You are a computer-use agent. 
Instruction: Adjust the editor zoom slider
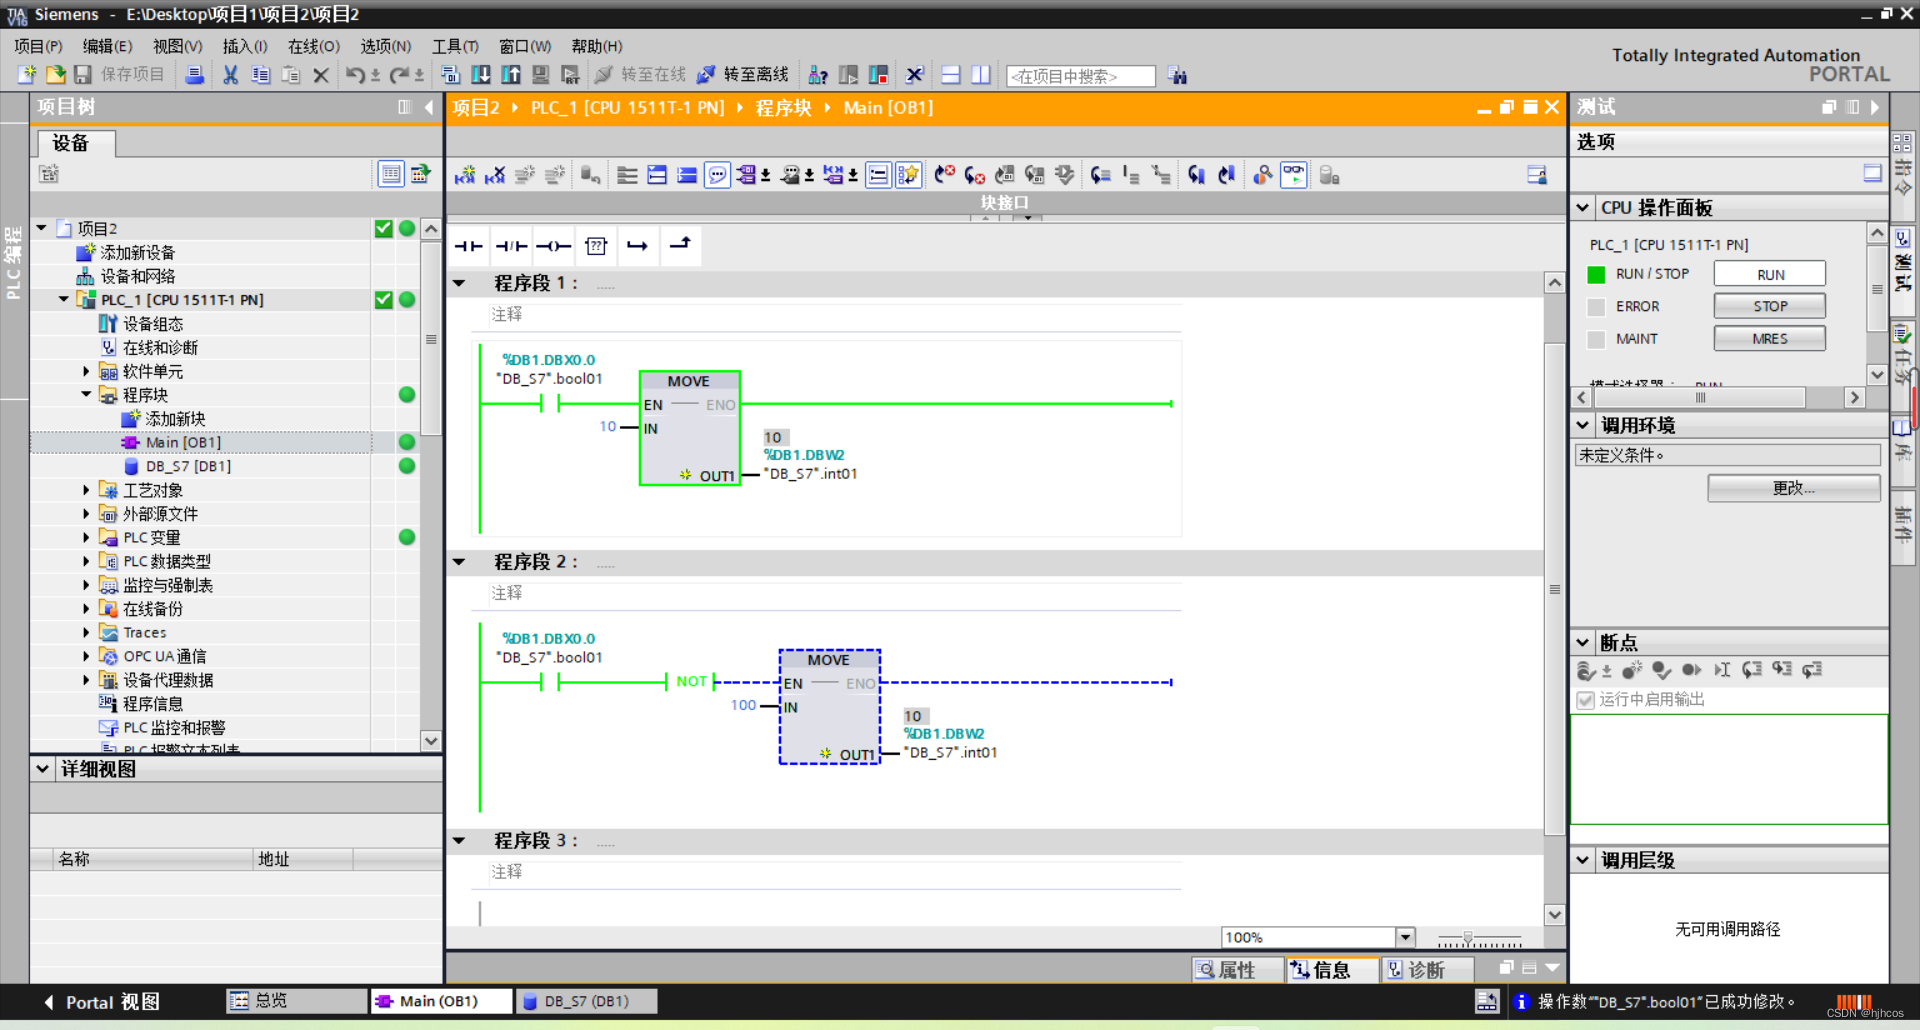[1468, 938]
